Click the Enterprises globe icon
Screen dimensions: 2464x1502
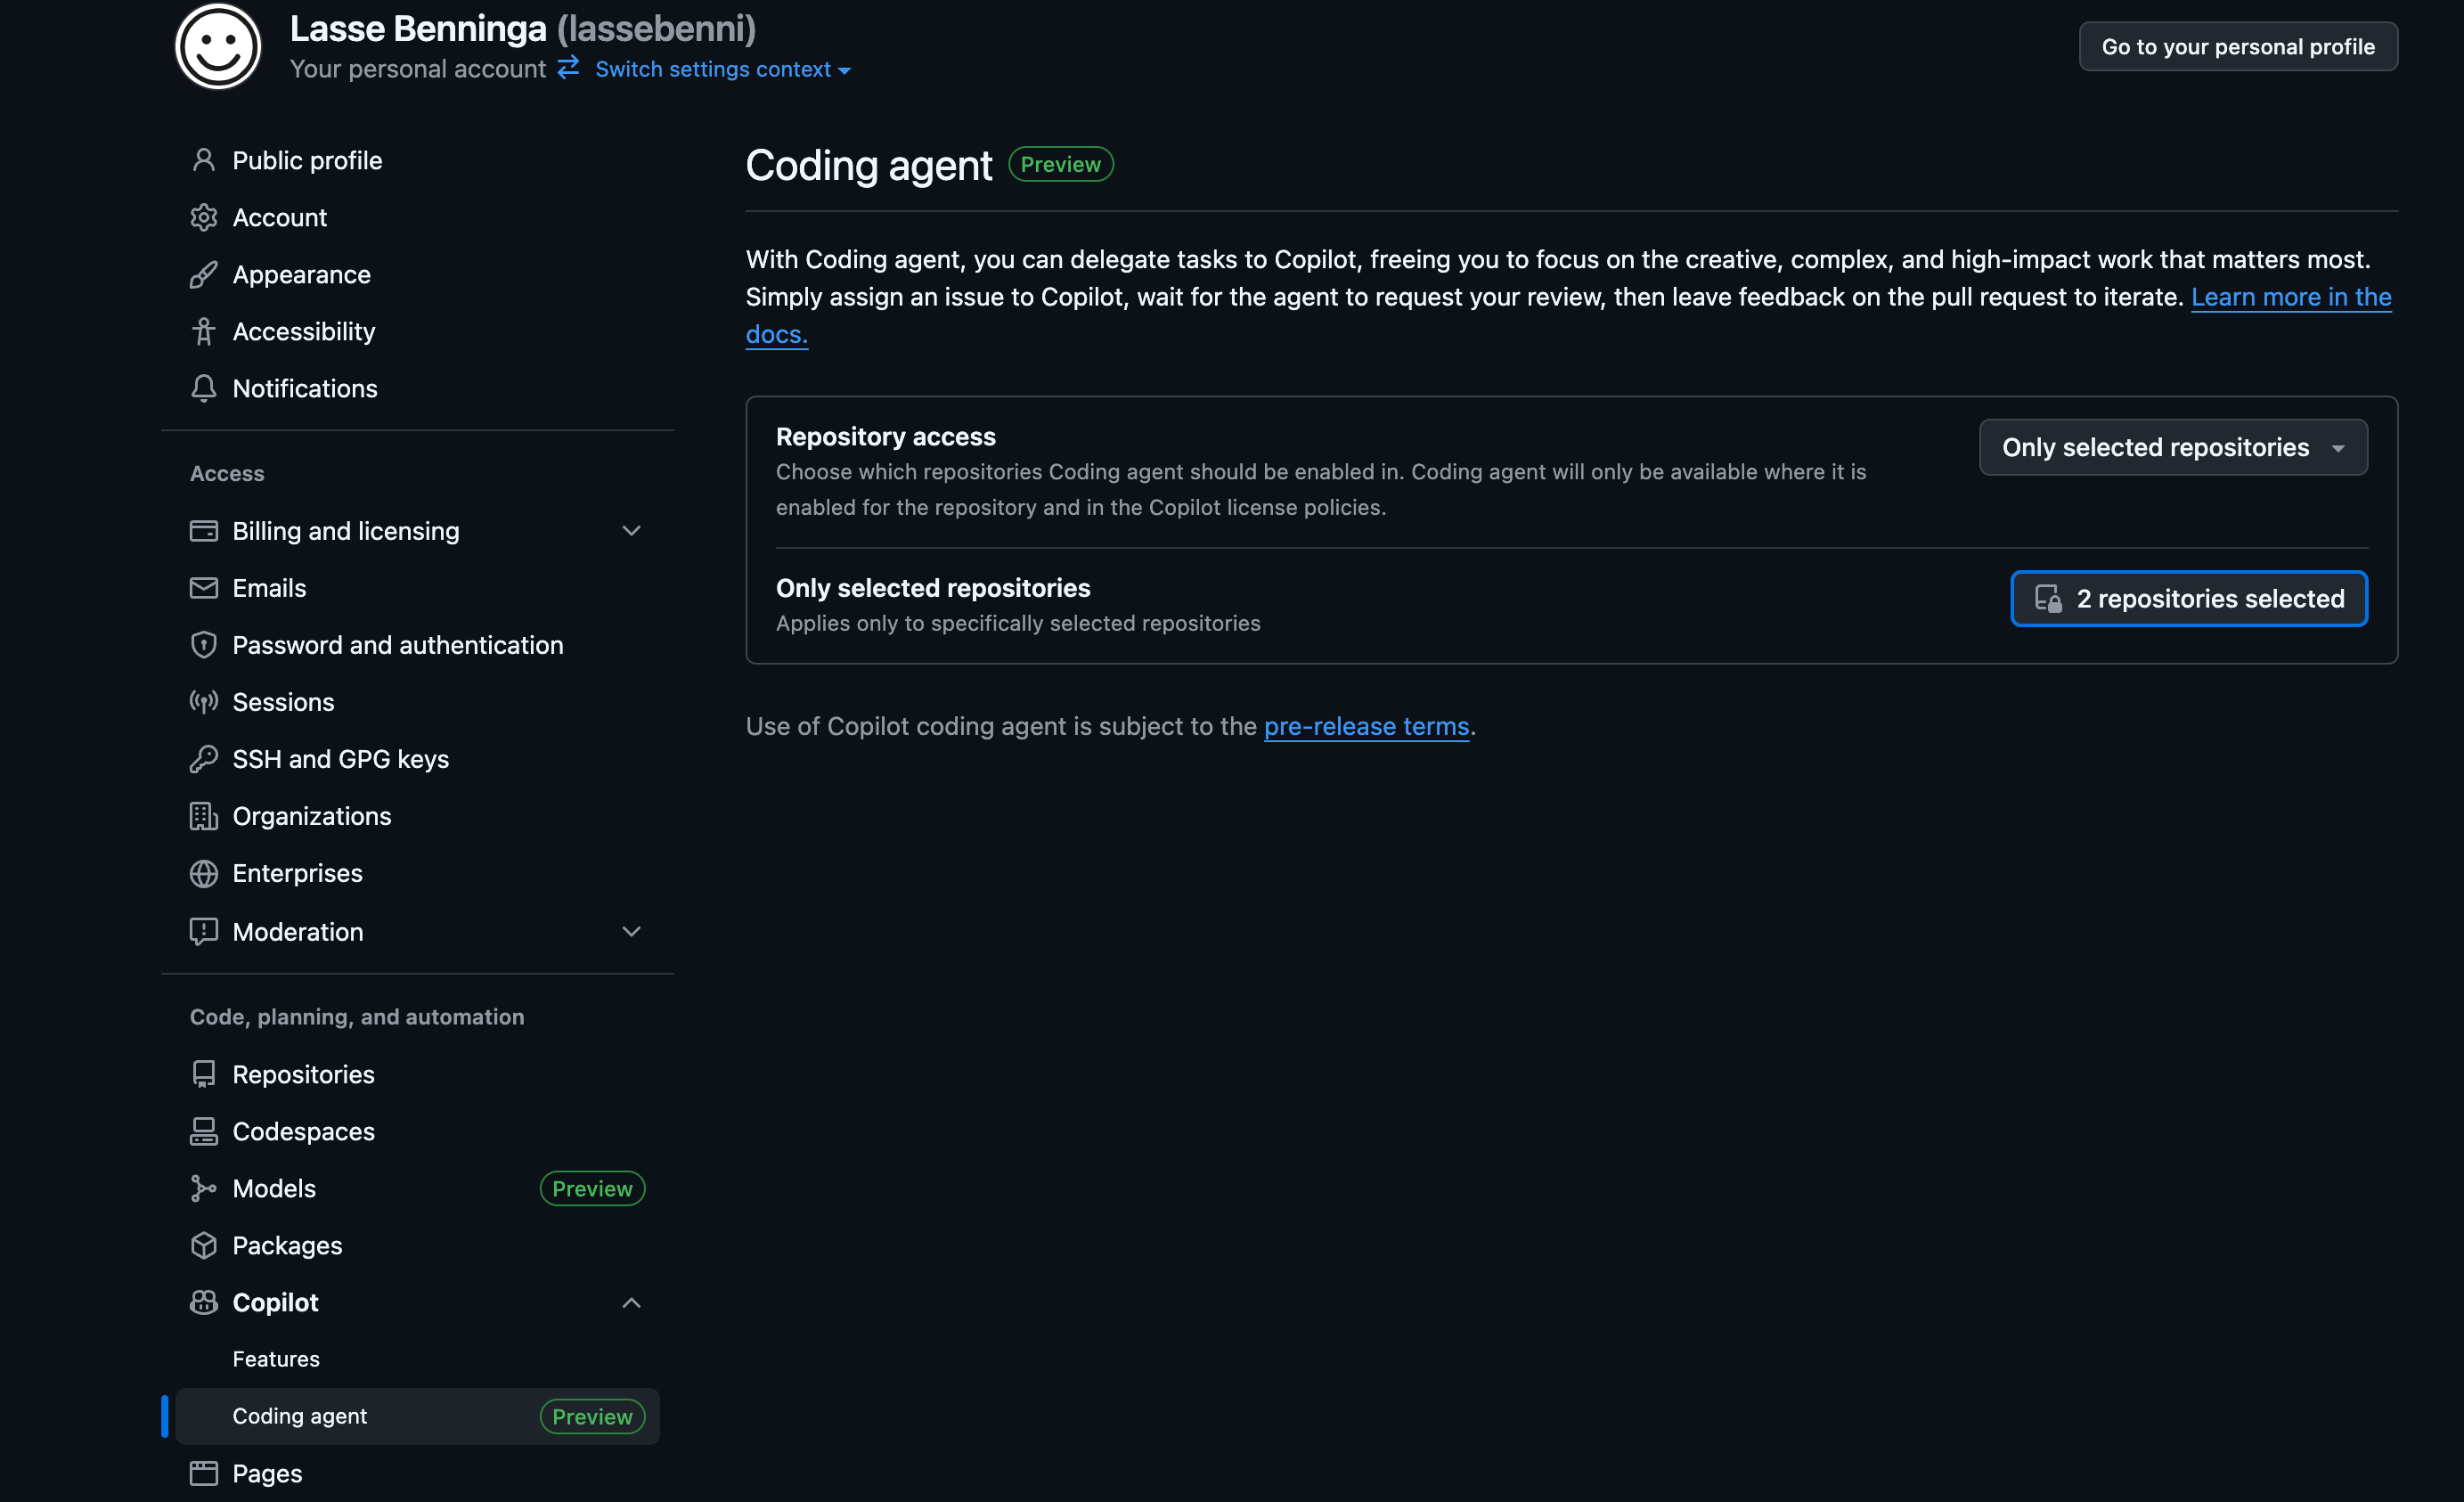pos(204,873)
